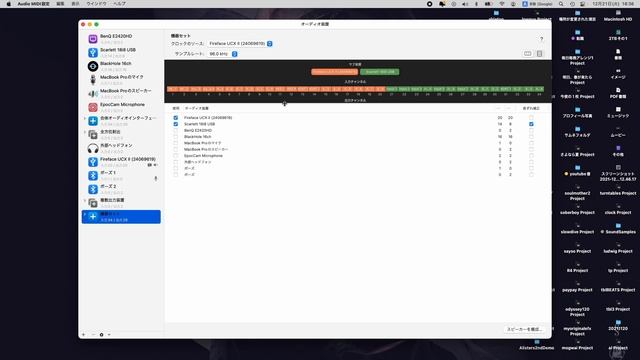Screen dimensions: 640x360
Task: Open the 編集 menu
Action: pyautogui.click(x=60, y=4)
